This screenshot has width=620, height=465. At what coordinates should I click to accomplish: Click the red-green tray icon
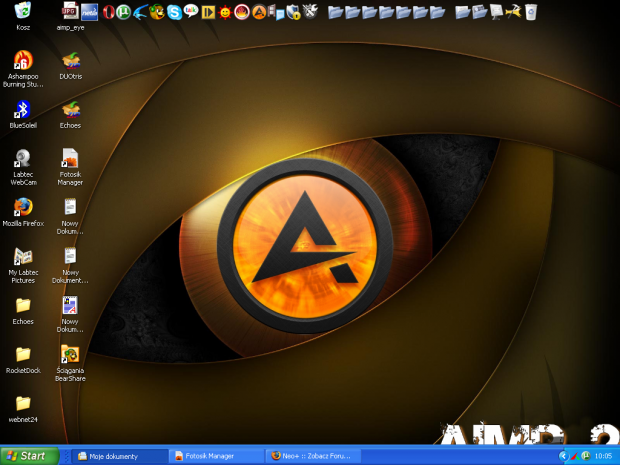(x=576, y=456)
